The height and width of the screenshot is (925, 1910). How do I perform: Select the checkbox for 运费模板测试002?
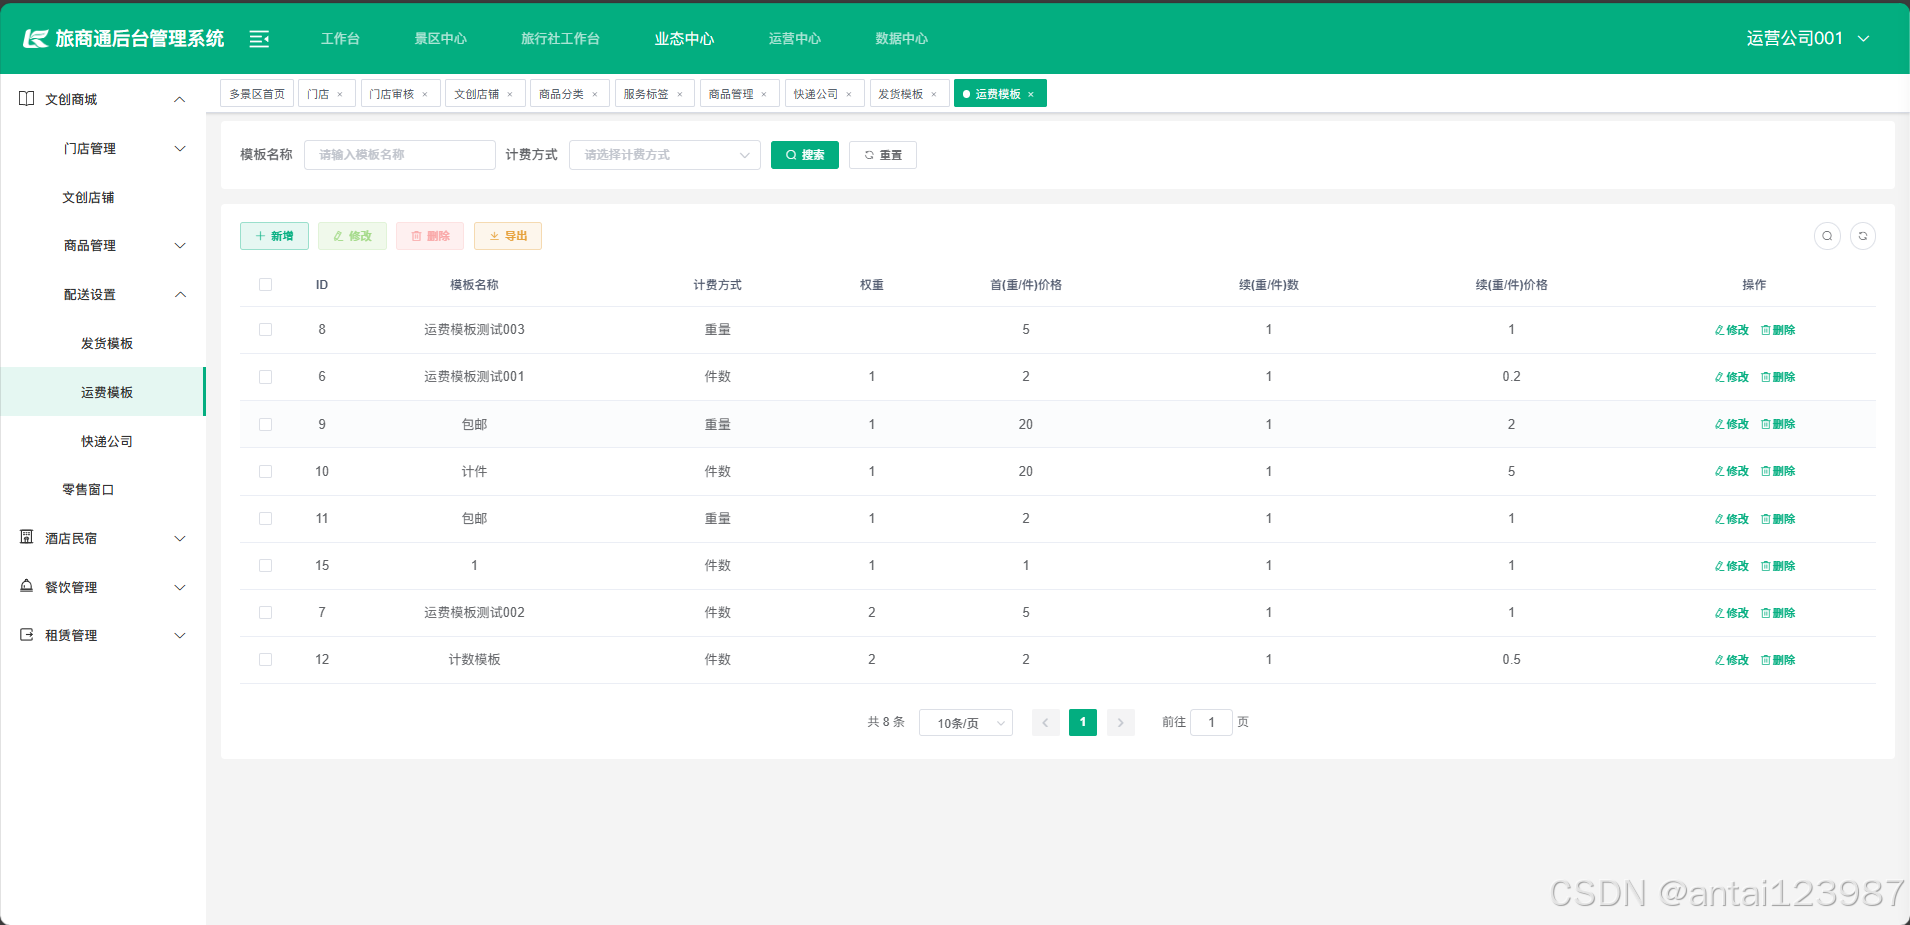coord(265,612)
